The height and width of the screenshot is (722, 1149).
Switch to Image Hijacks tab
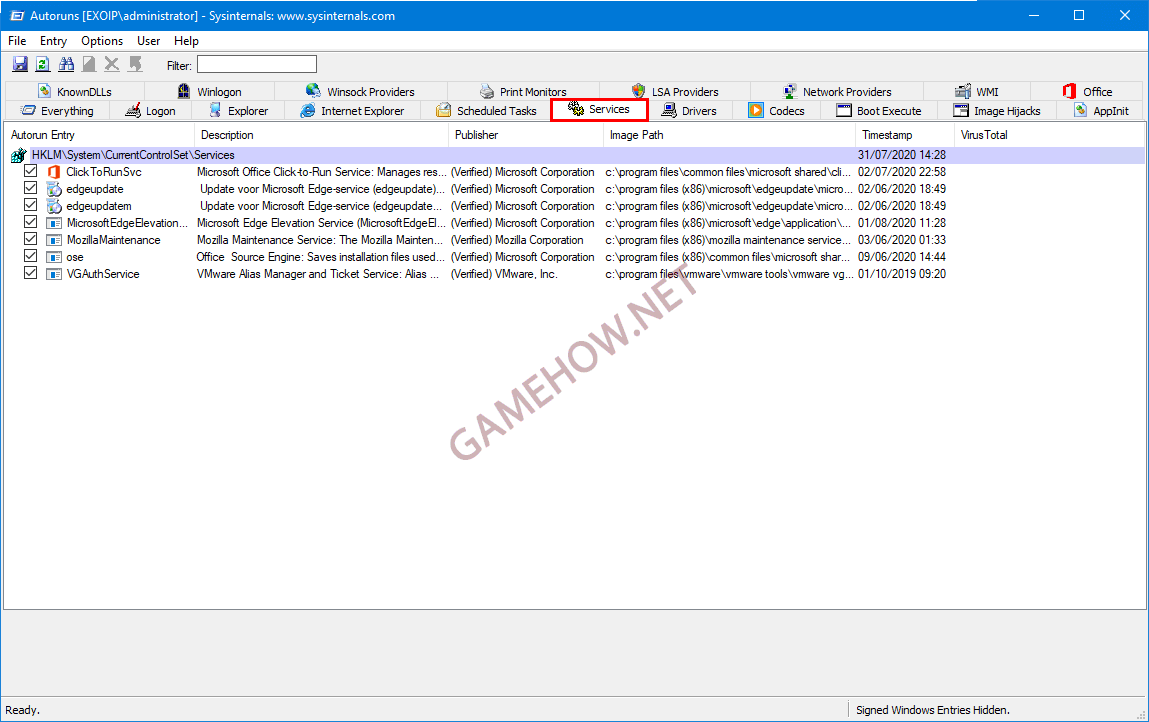tap(997, 111)
